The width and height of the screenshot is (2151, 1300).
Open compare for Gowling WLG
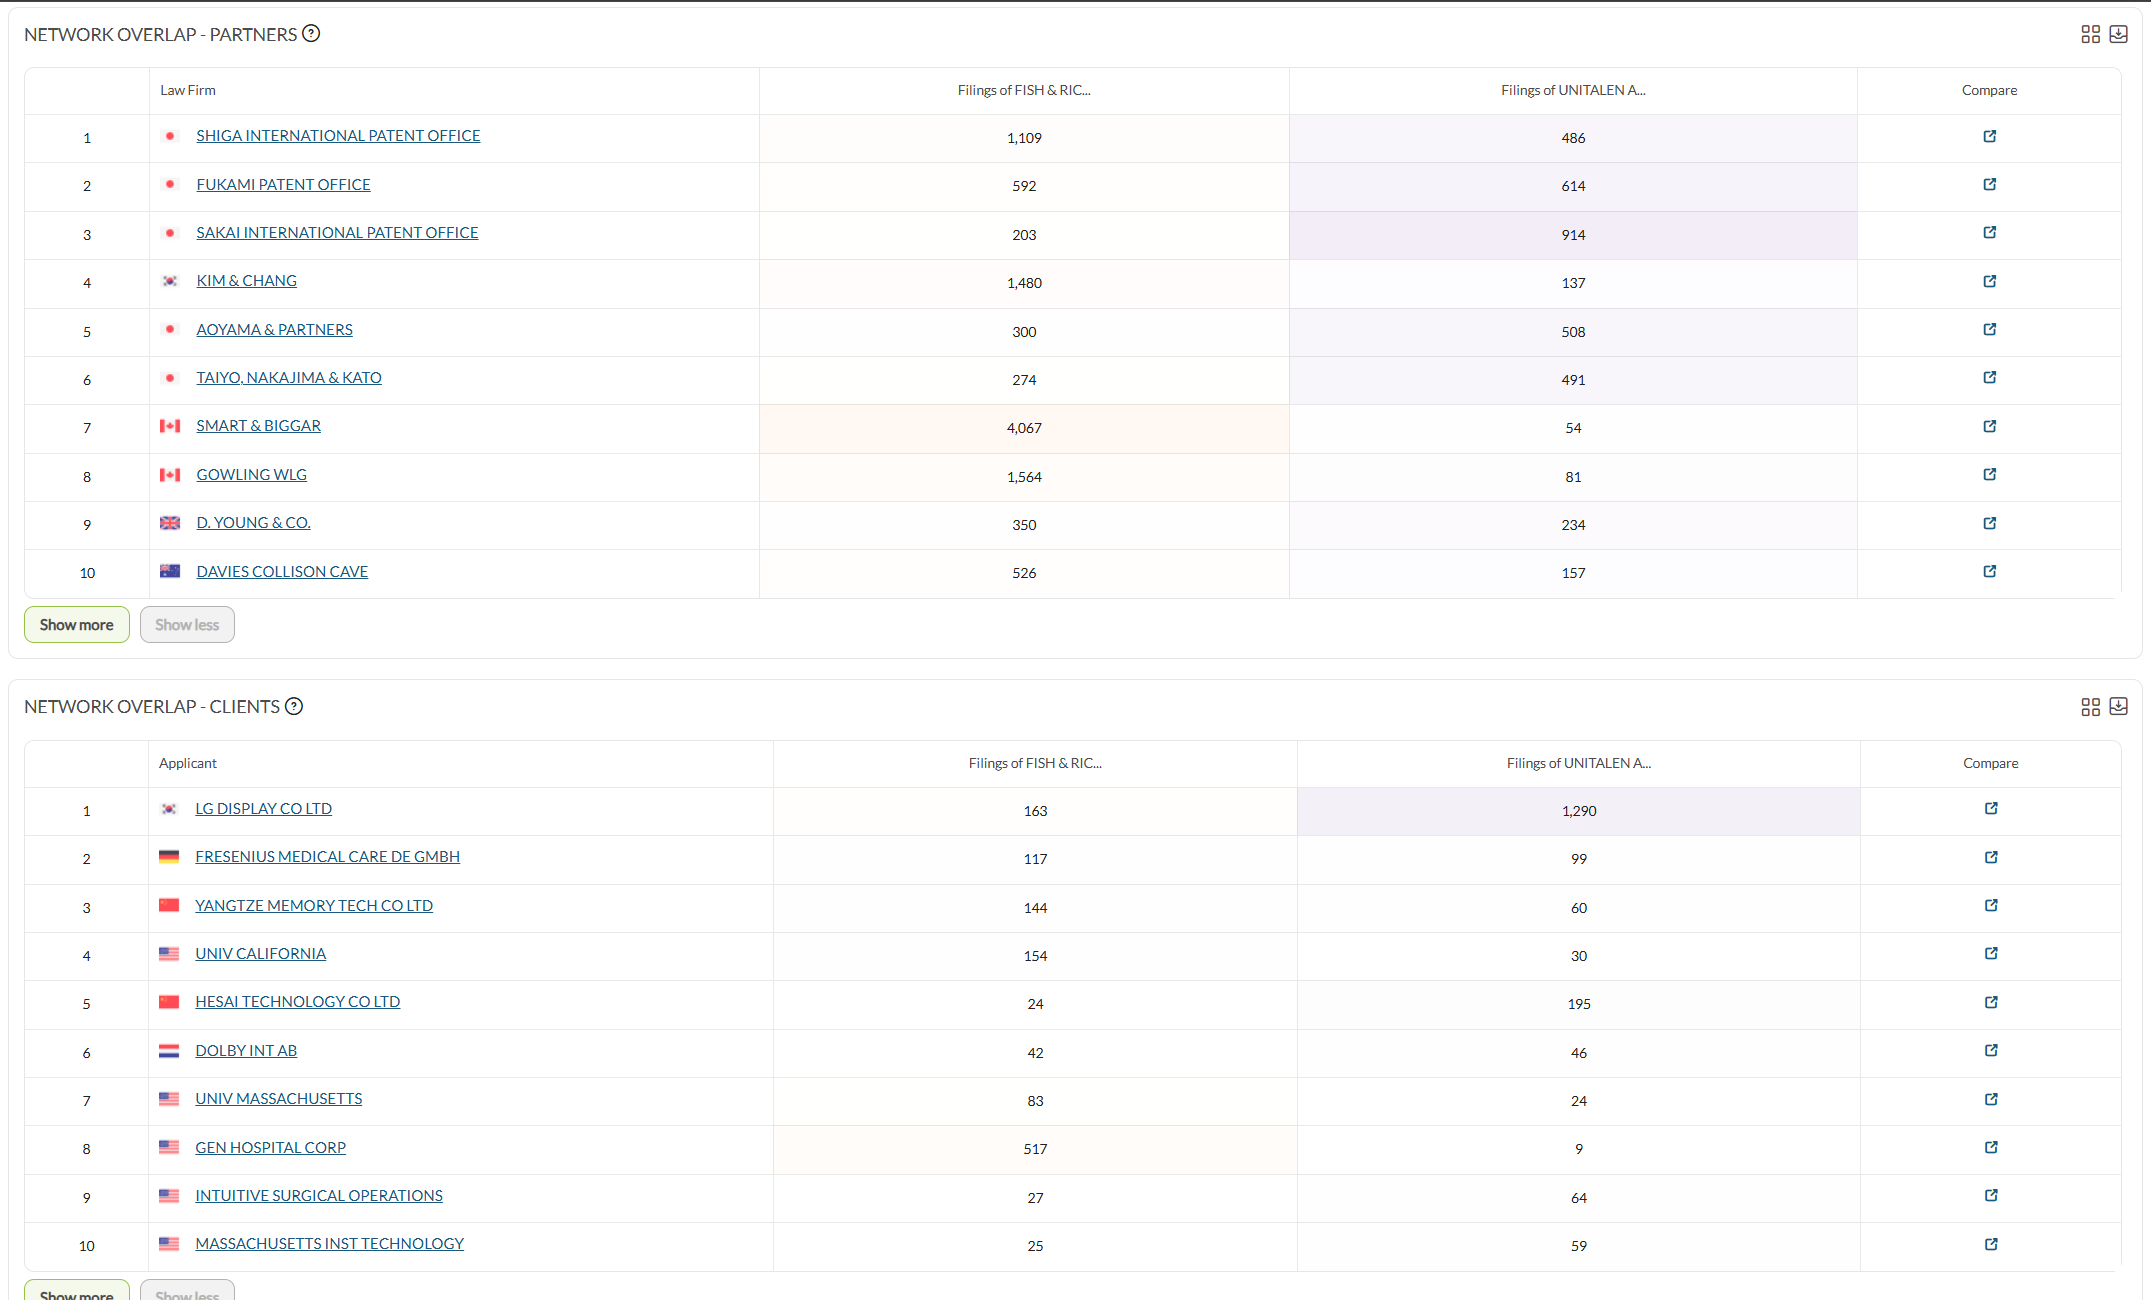1989,475
